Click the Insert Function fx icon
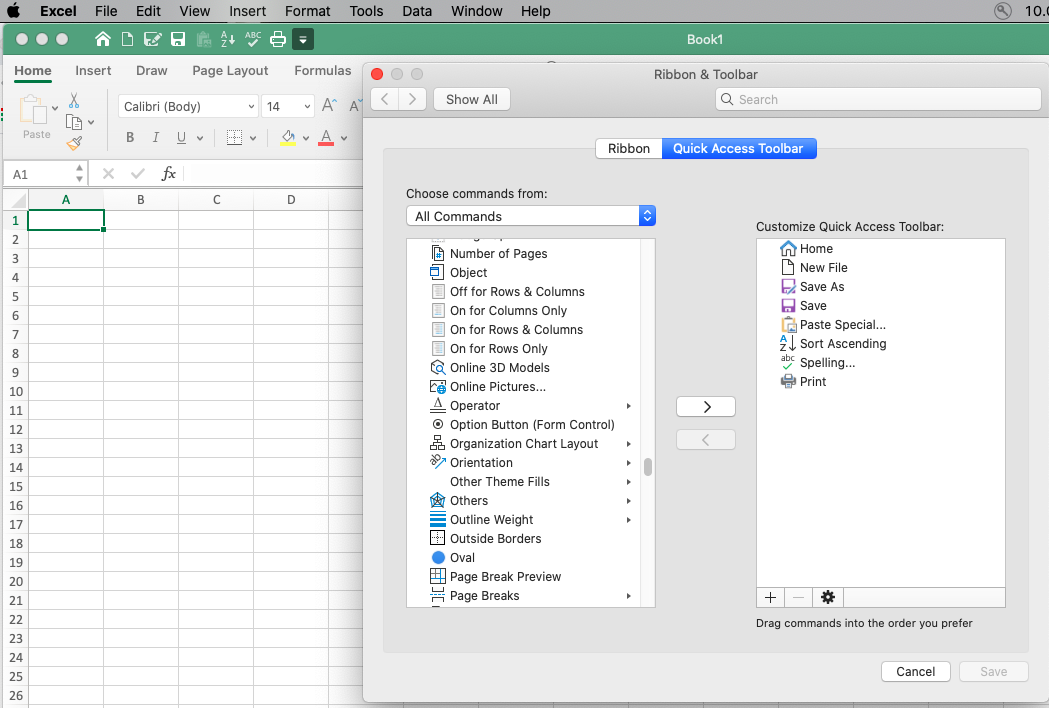This screenshot has width=1049, height=708. click(x=169, y=174)
